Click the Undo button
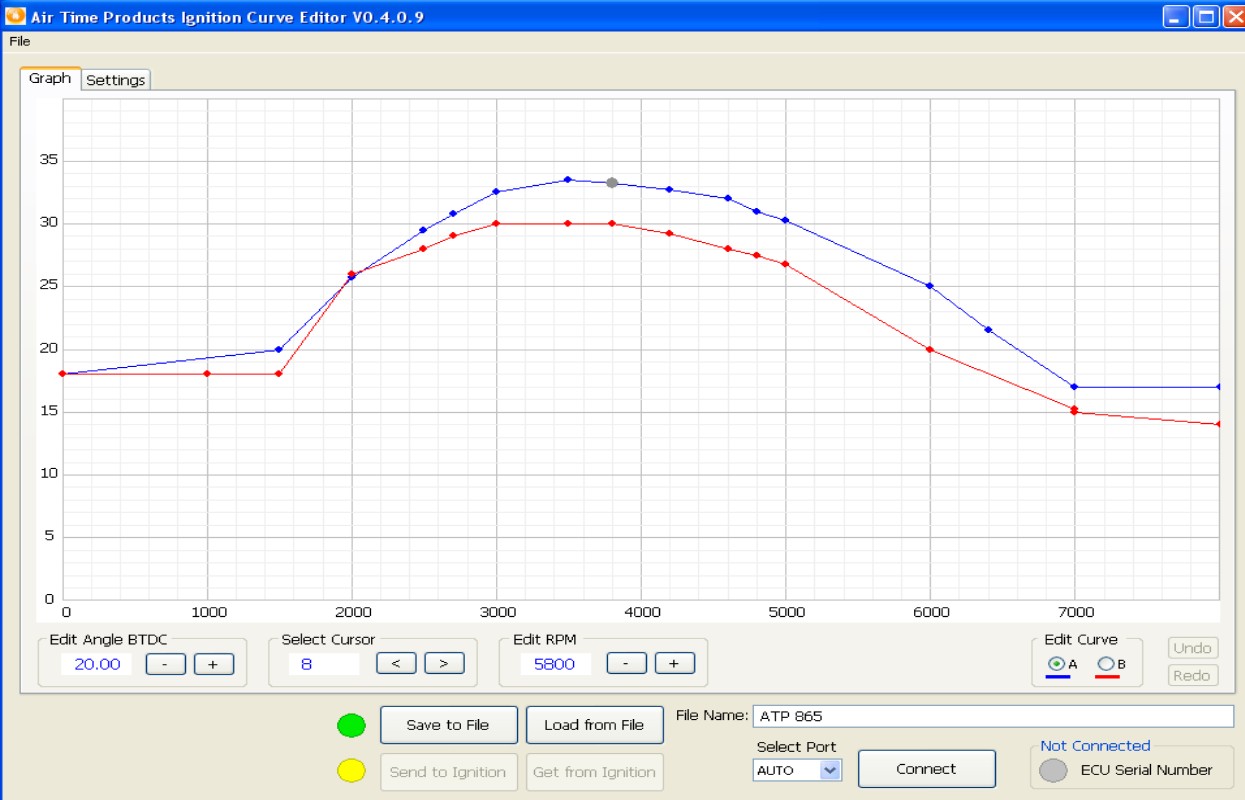The width and height of the screenshot is (1245, 800). [x=1193, y=648]
